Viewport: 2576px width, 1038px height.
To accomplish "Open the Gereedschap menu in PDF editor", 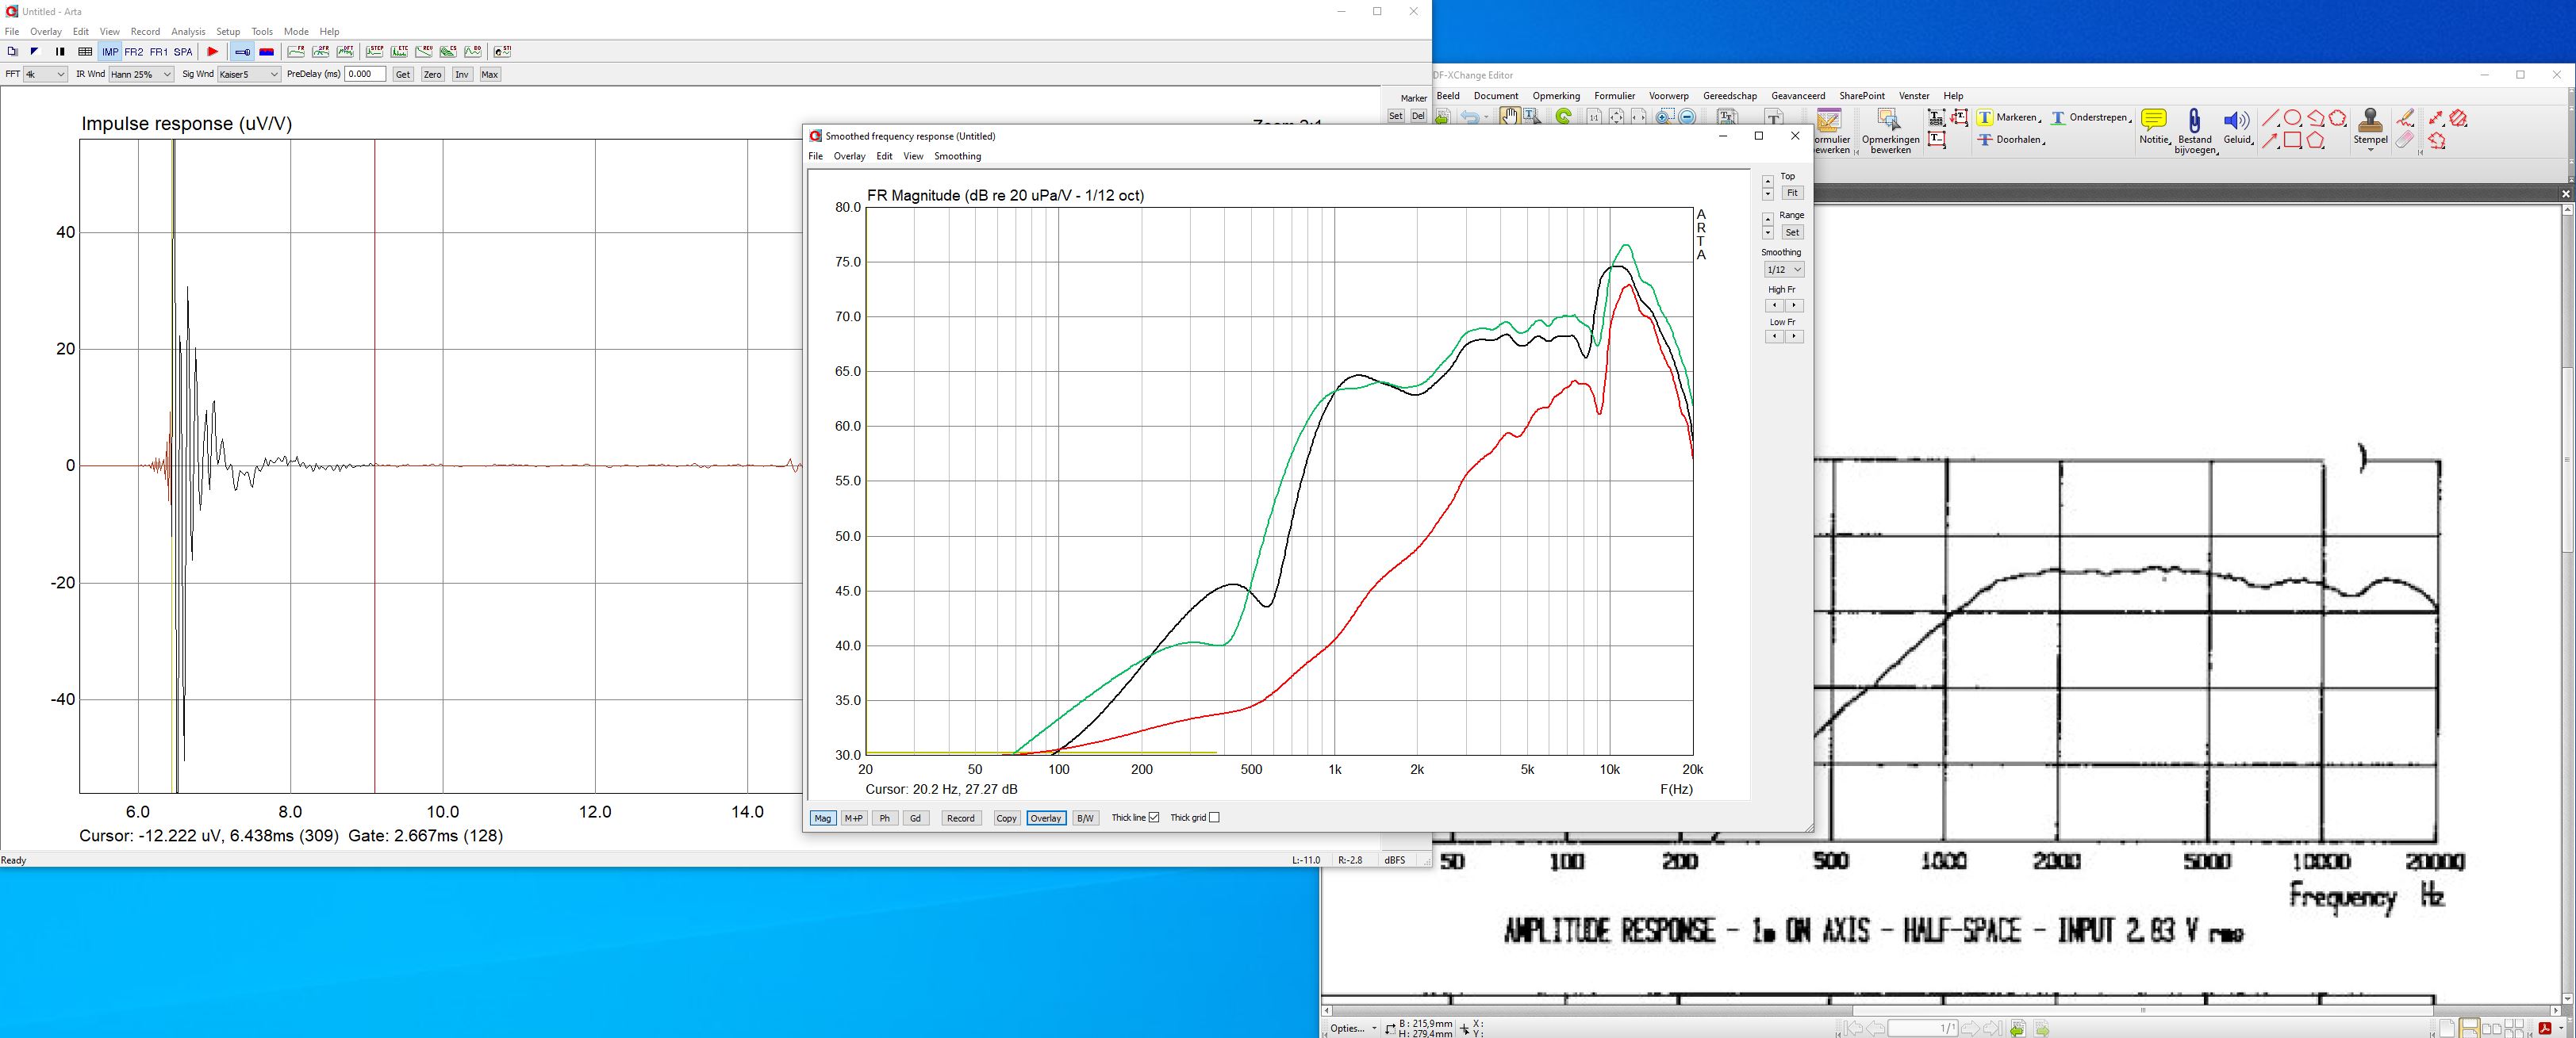I will pos(1730,96).
